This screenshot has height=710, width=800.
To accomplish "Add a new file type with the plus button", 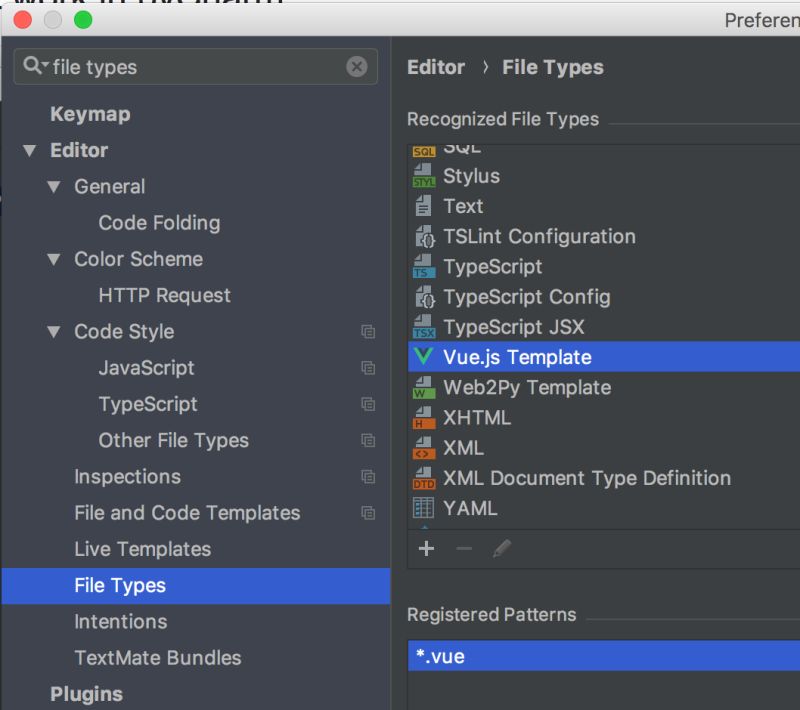I will point(426,547).
